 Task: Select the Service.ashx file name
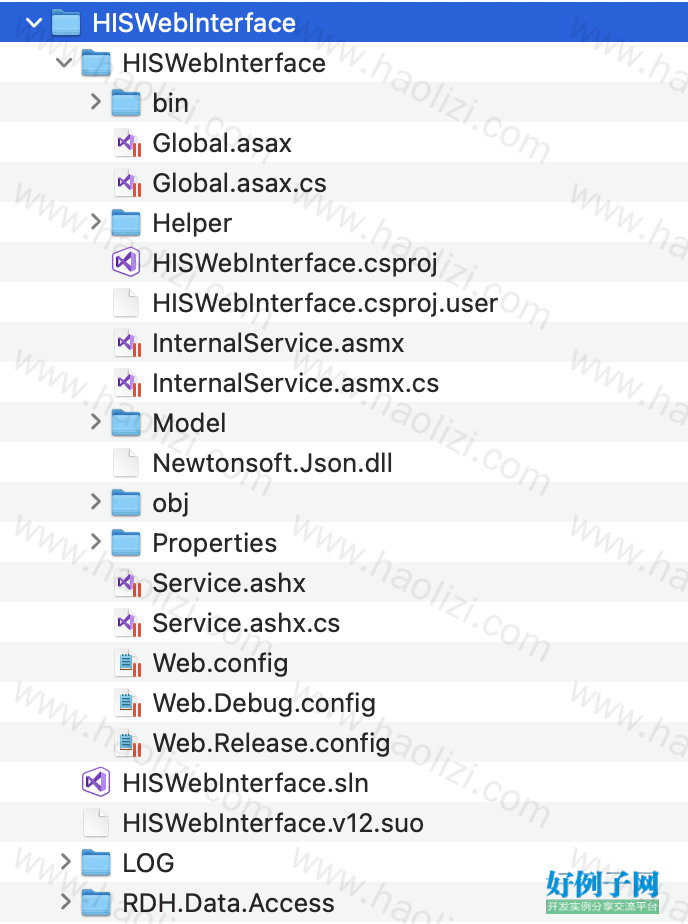[x=229, y=583]
